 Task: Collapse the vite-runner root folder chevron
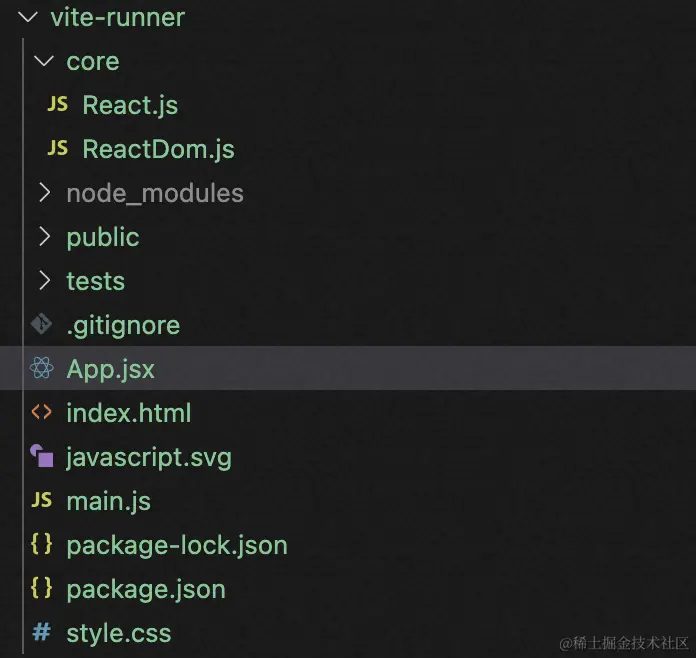coord(28,17)
